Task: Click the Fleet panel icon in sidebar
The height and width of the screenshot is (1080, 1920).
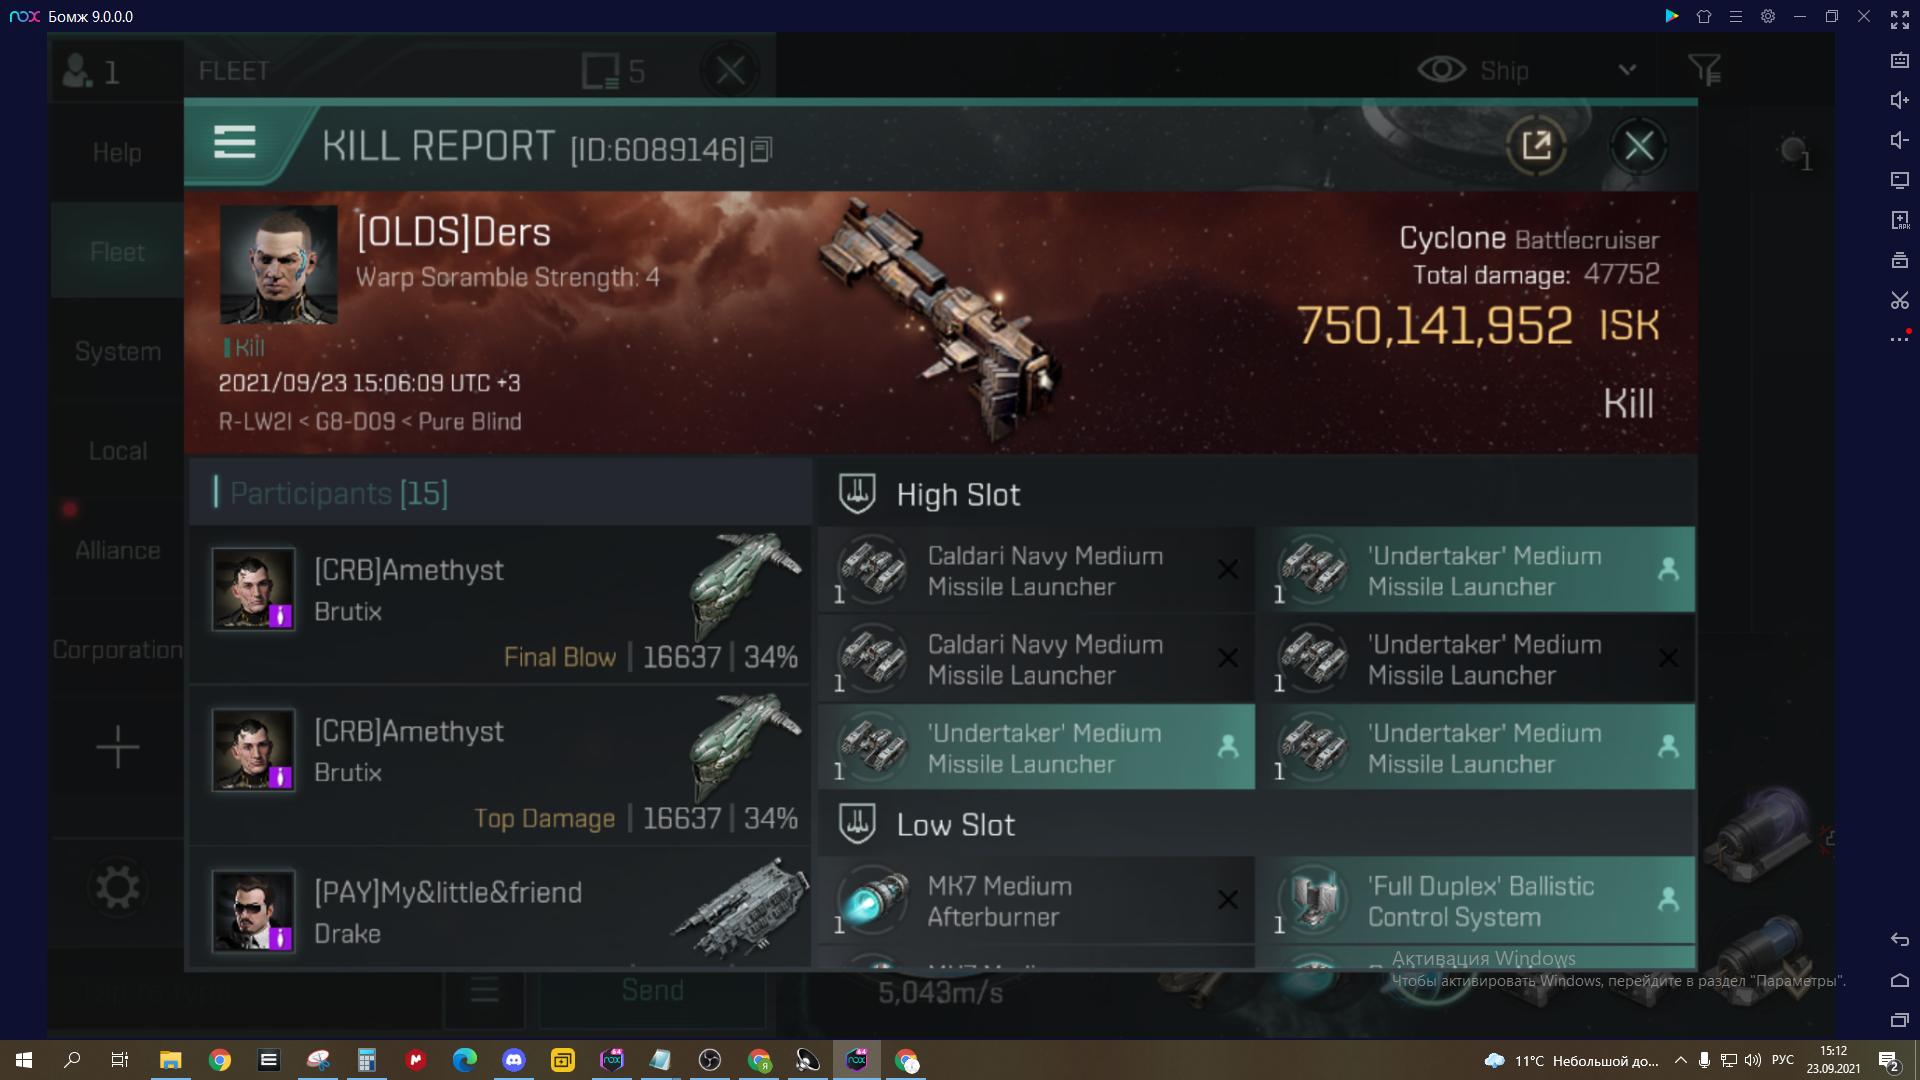Action: point(116,251)
